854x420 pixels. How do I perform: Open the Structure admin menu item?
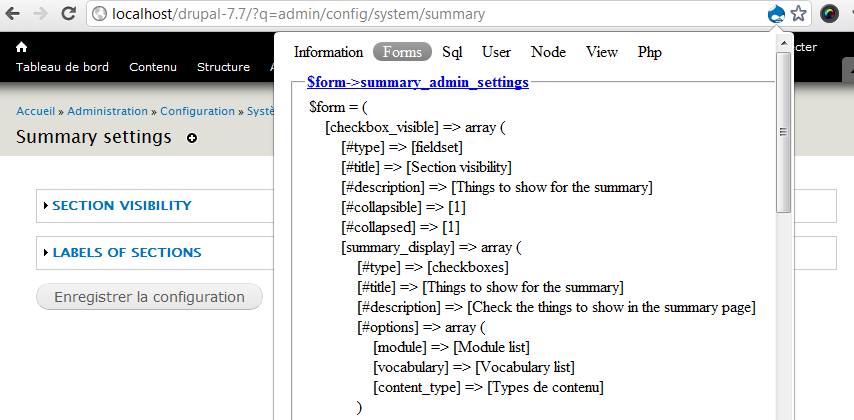(x=223, y=67)
